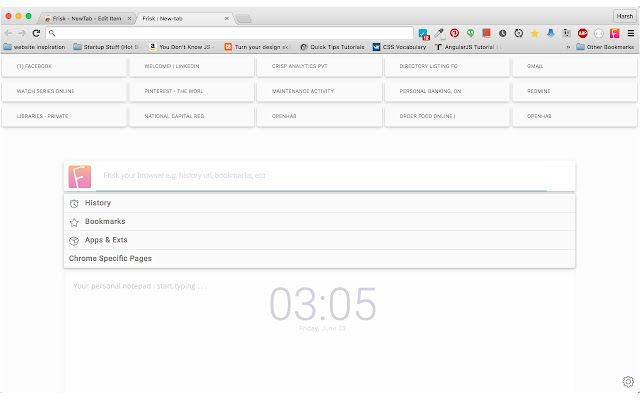Screen dimensions: 640x400
Task: Open Turn your design bookmark
Action: click(x=257, y=47)
